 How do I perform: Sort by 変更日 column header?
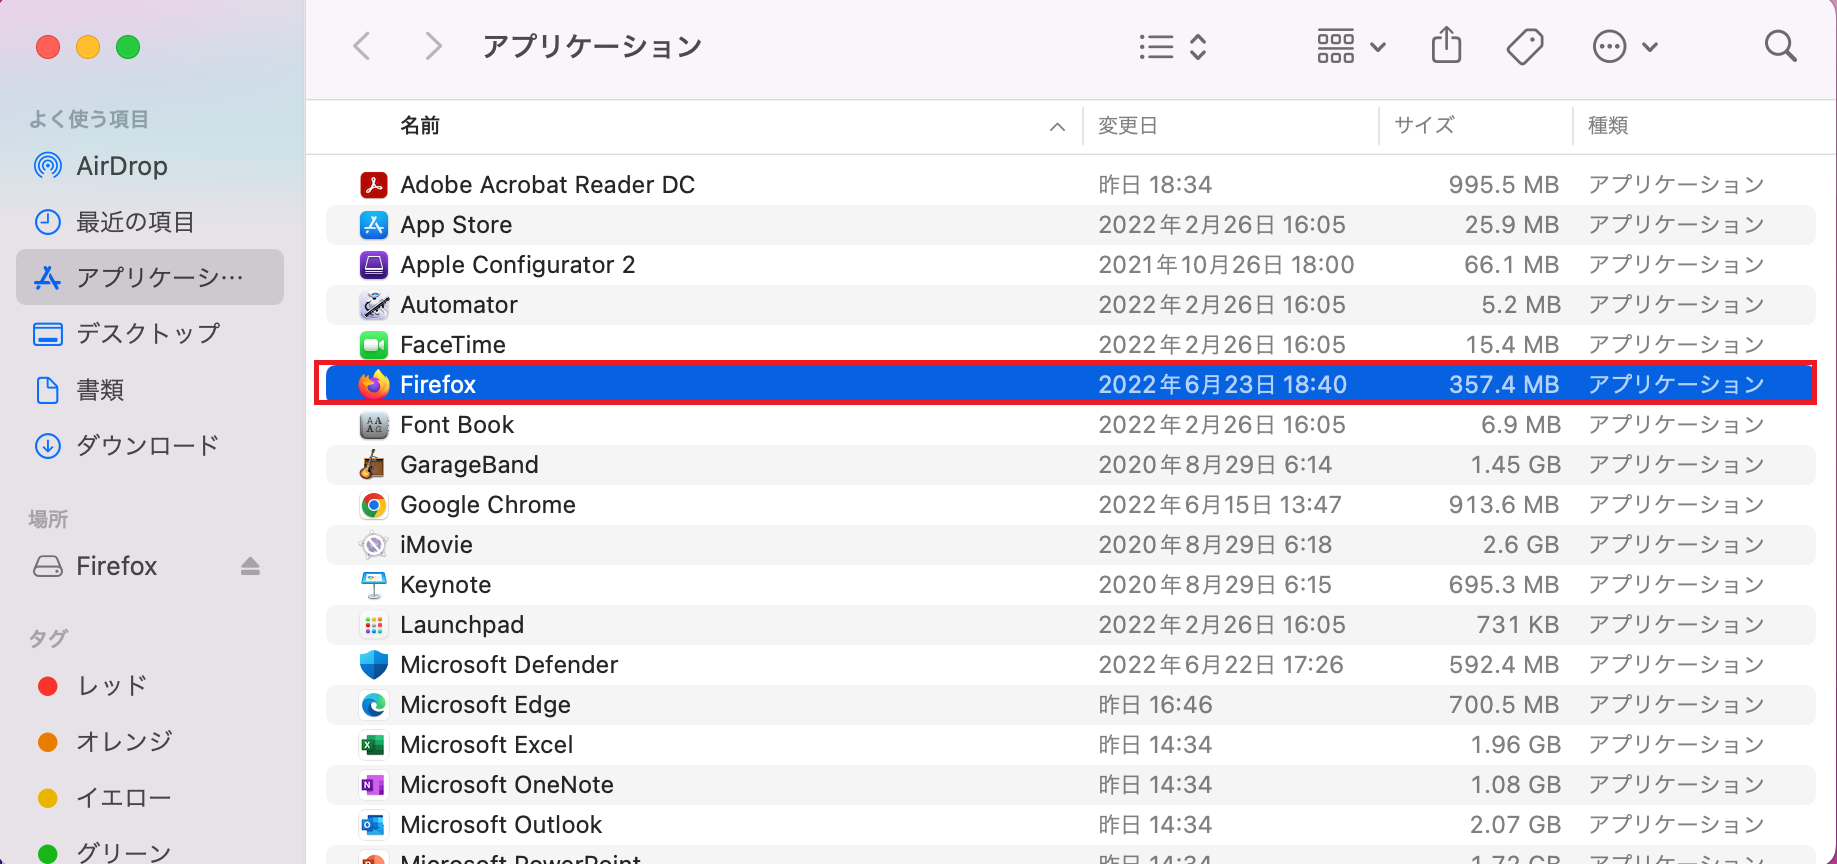pyautogui.click(x=1128, y=125)
